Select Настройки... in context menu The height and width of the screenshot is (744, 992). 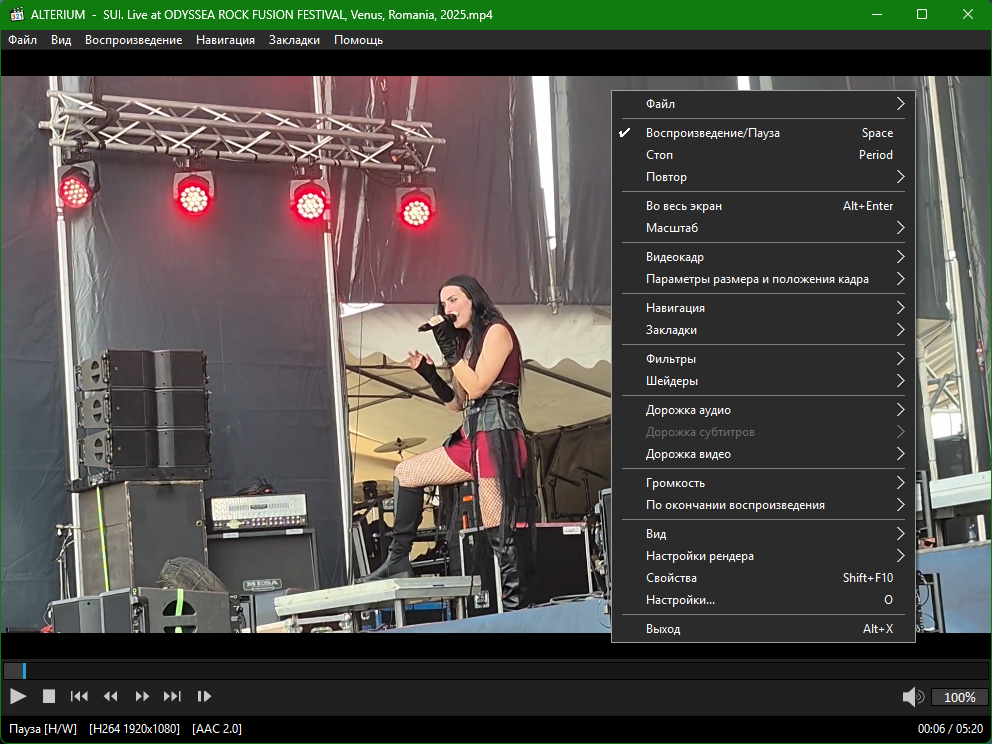tap(680, 600)
